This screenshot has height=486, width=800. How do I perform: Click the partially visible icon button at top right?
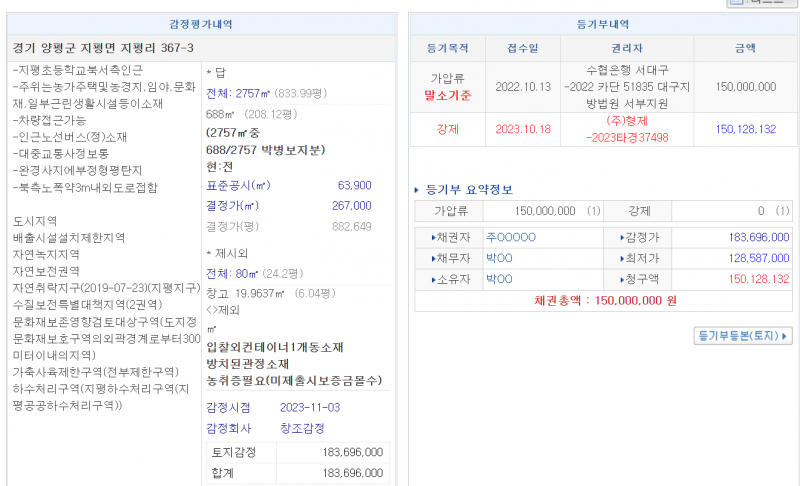(x=765, y=3)
